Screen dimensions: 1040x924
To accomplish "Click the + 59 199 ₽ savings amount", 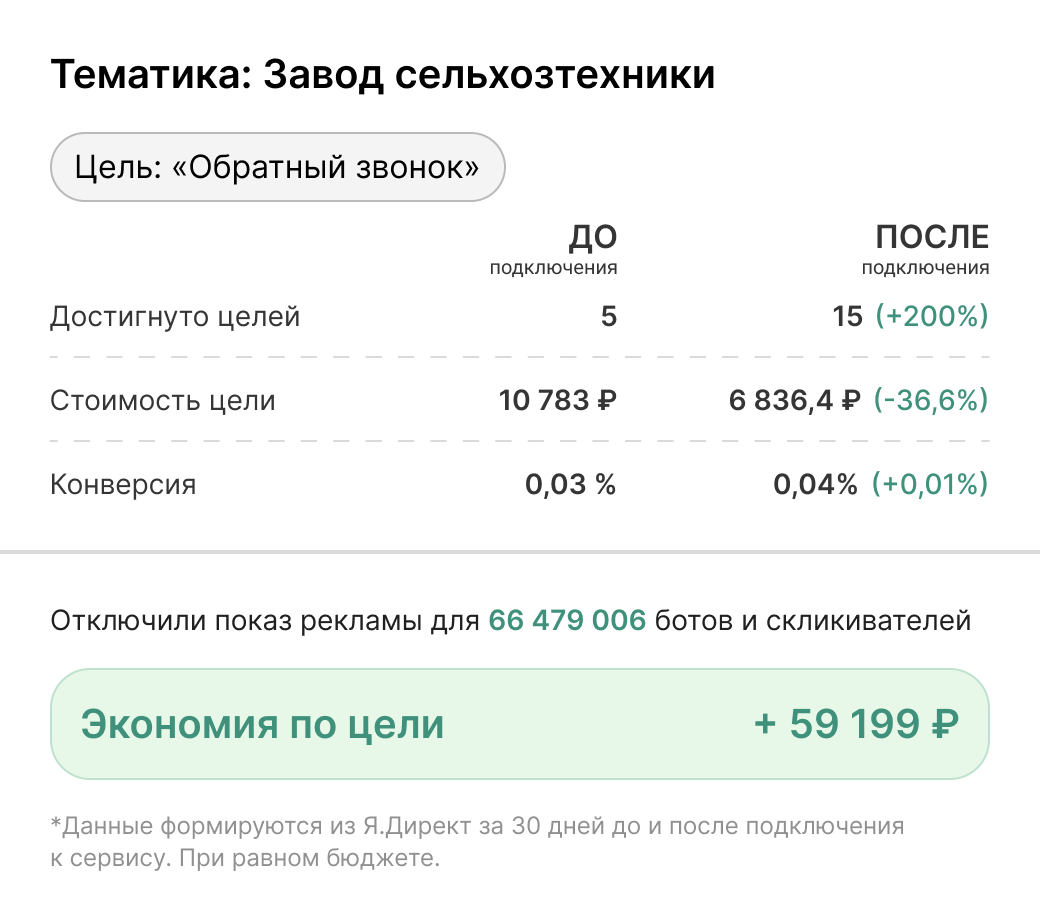I will [857, 724].
